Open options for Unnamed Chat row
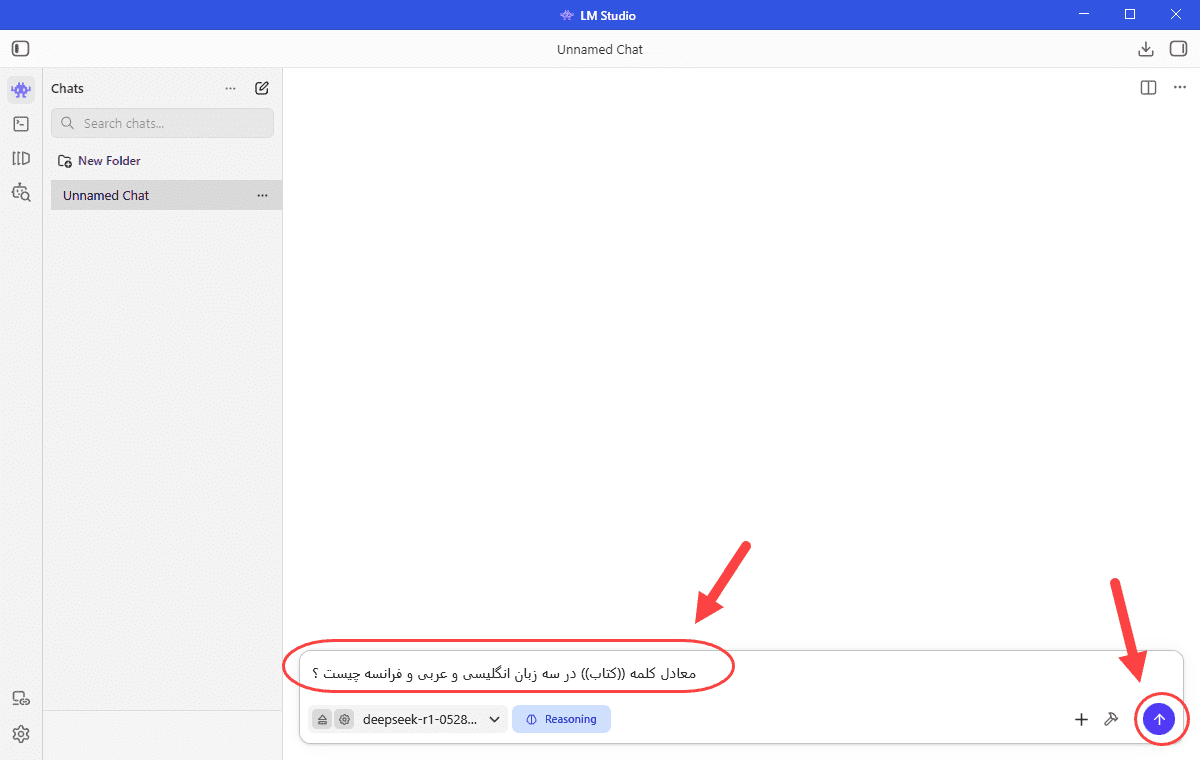This screenshot has height=760, width=1200. point(263,195)
